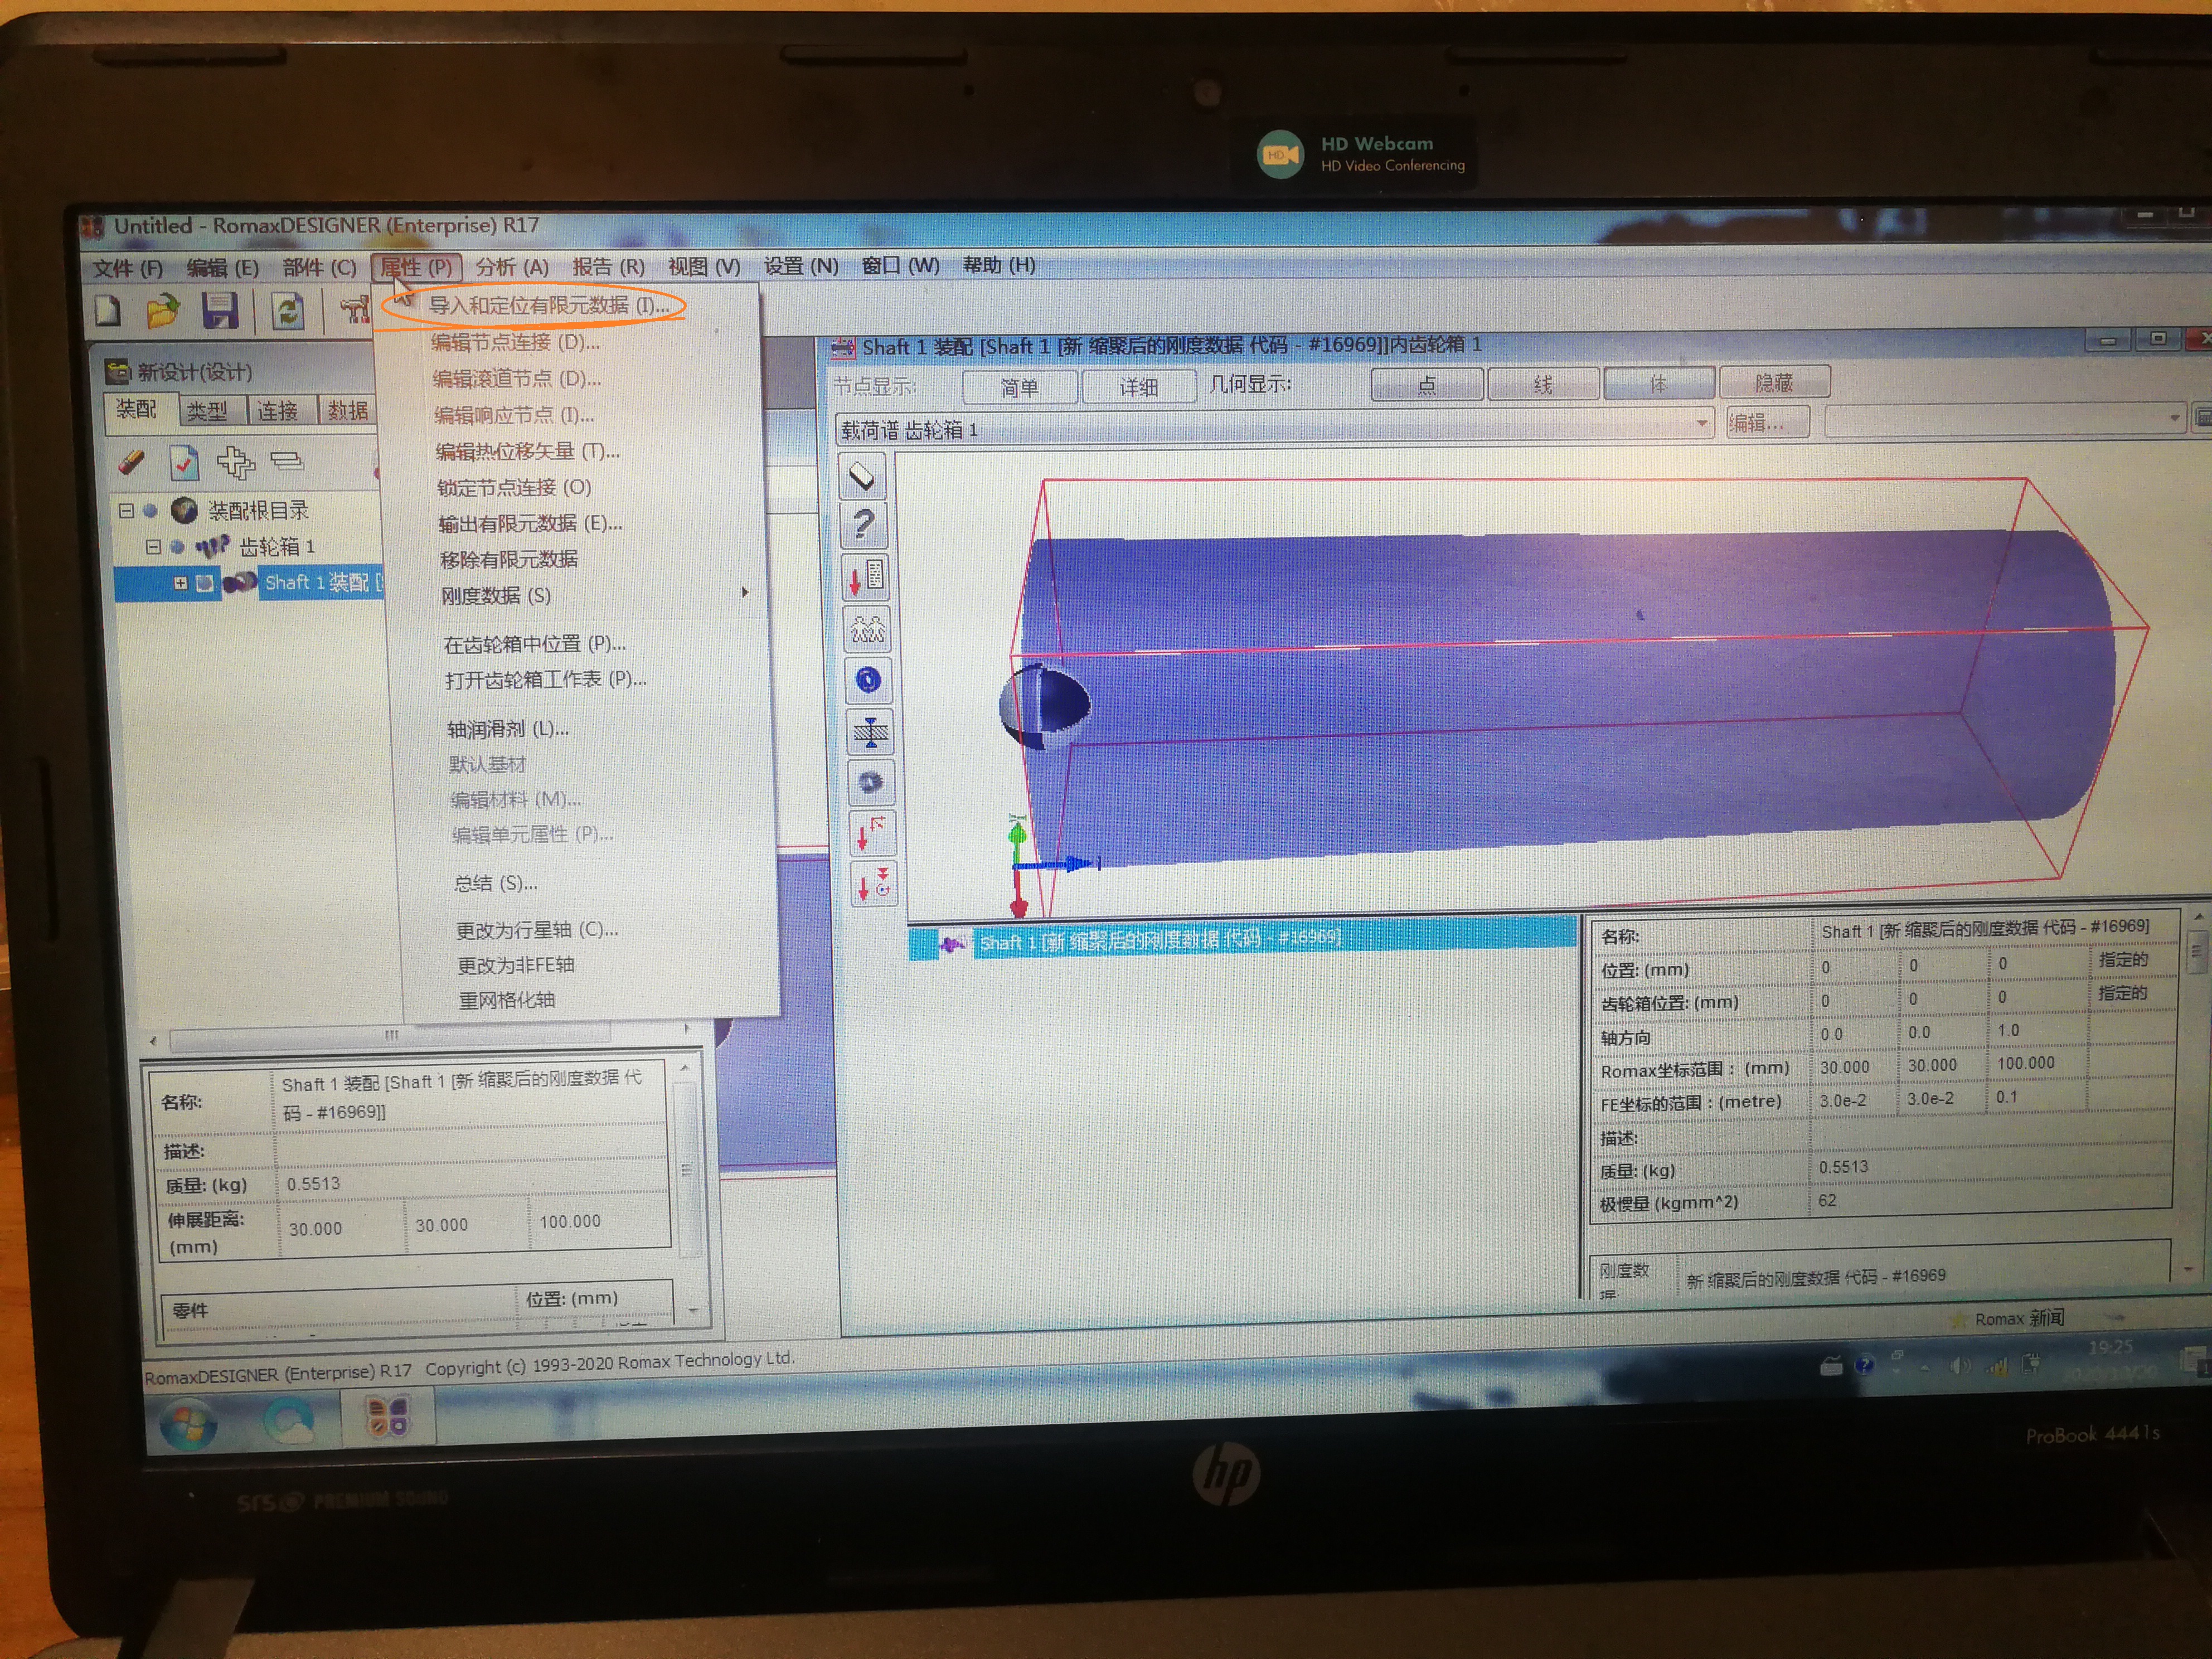Click the blue dot next to 齿轮箱 1

[x=177, y=547]
